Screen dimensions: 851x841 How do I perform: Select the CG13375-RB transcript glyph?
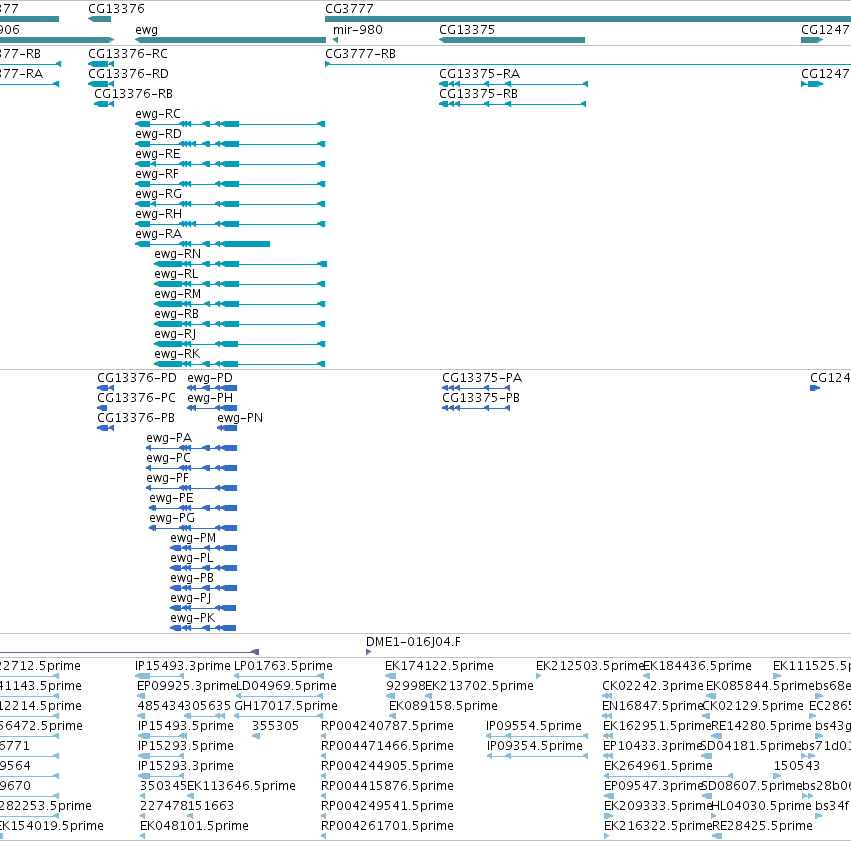pos(513,104)
